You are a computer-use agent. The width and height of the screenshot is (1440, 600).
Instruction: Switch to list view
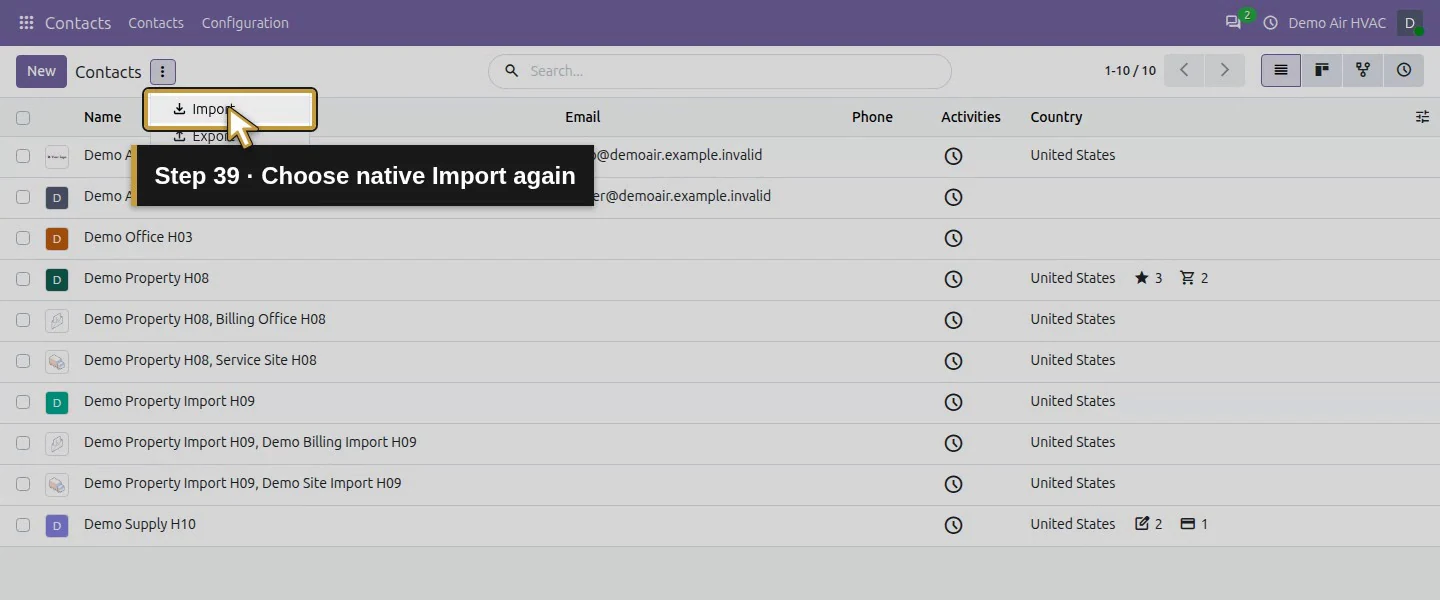1281,70
